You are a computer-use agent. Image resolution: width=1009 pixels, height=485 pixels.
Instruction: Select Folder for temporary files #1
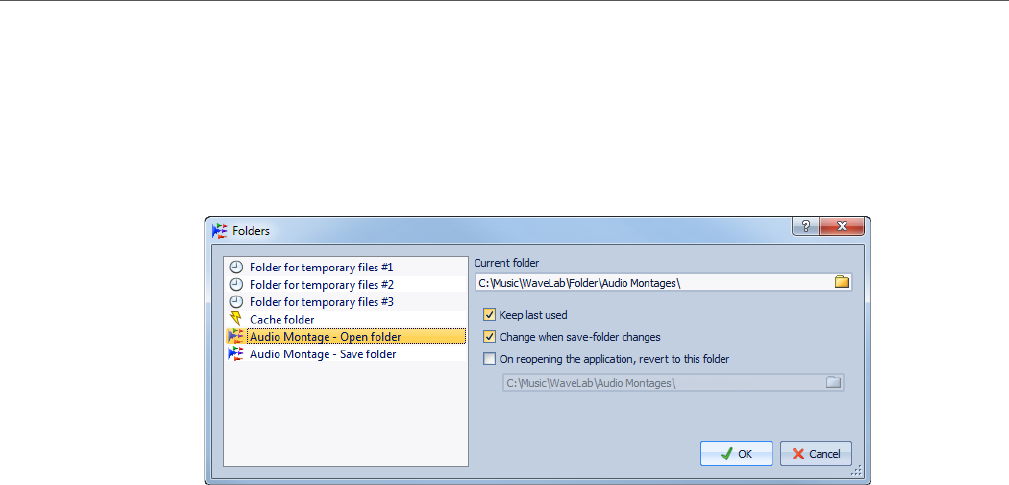coord(321,268)
